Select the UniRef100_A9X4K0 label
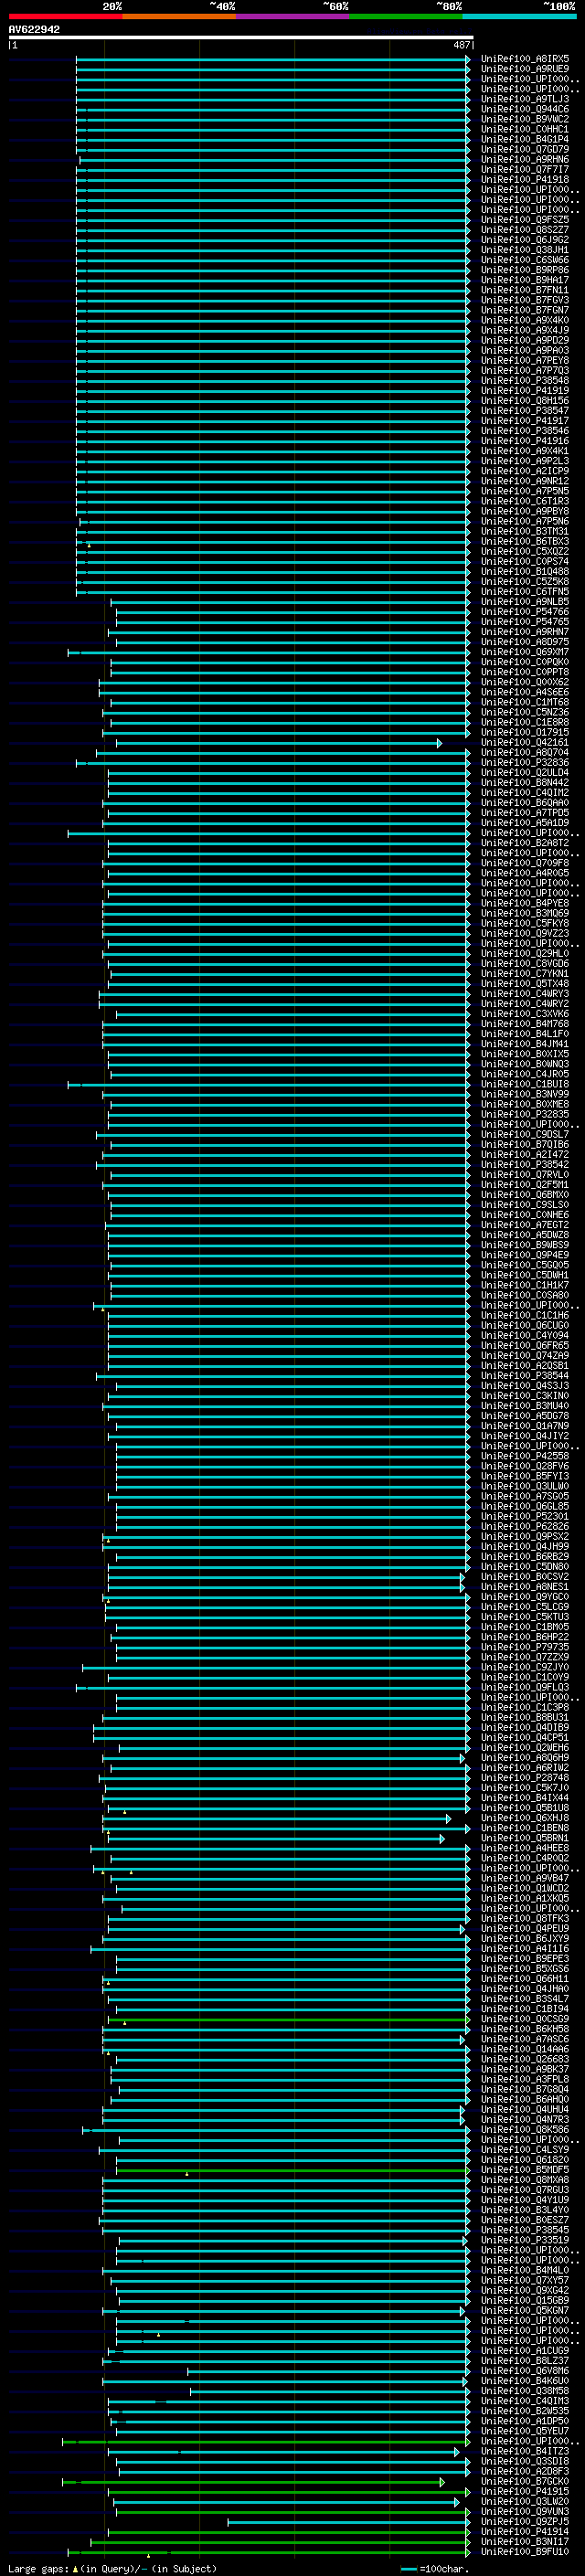This screenshot has height=2576, width=585. (525, 320)
